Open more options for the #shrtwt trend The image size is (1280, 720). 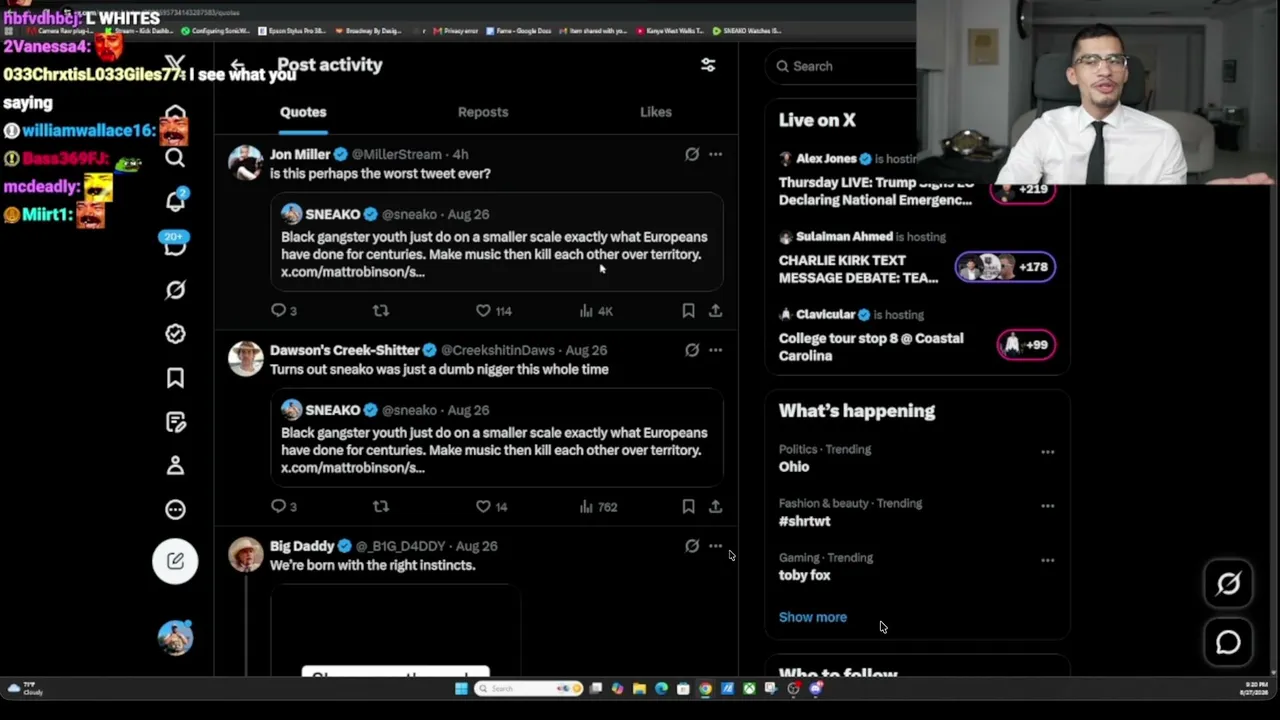(1047, 506)
